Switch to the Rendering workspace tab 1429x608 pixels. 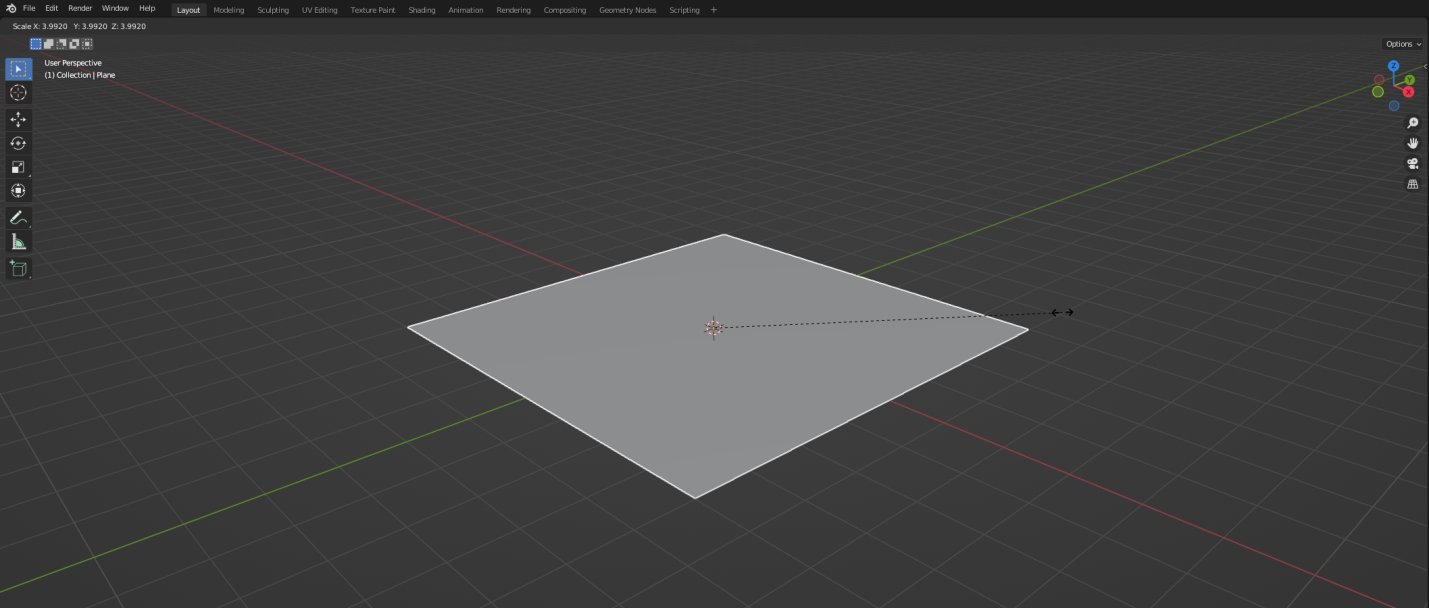(x=514, y=10)
